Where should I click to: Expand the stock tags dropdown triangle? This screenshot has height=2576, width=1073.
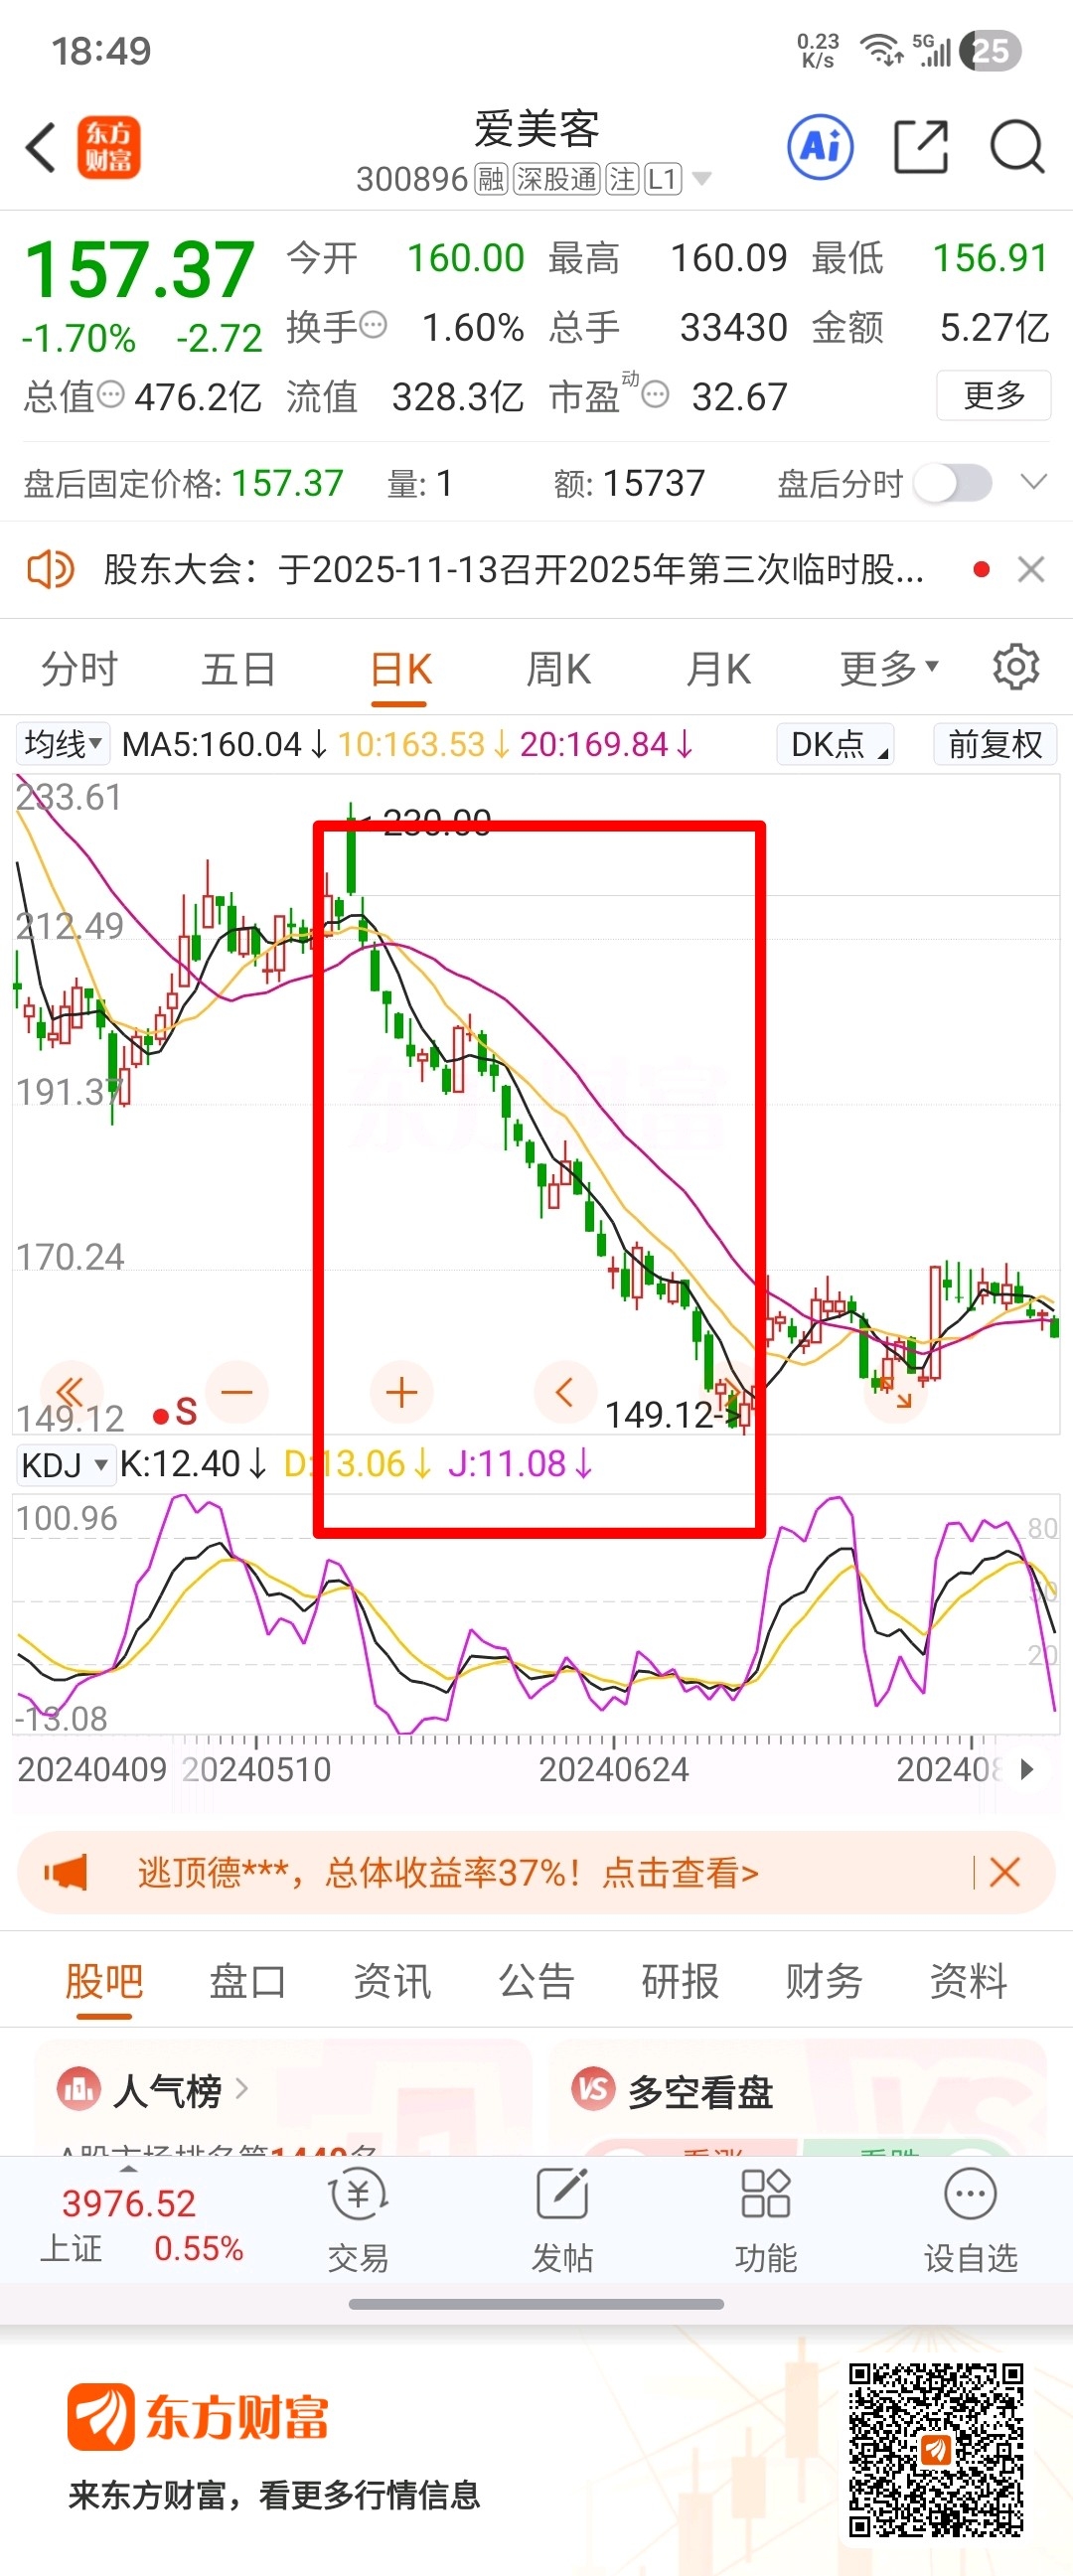[702, 179]
